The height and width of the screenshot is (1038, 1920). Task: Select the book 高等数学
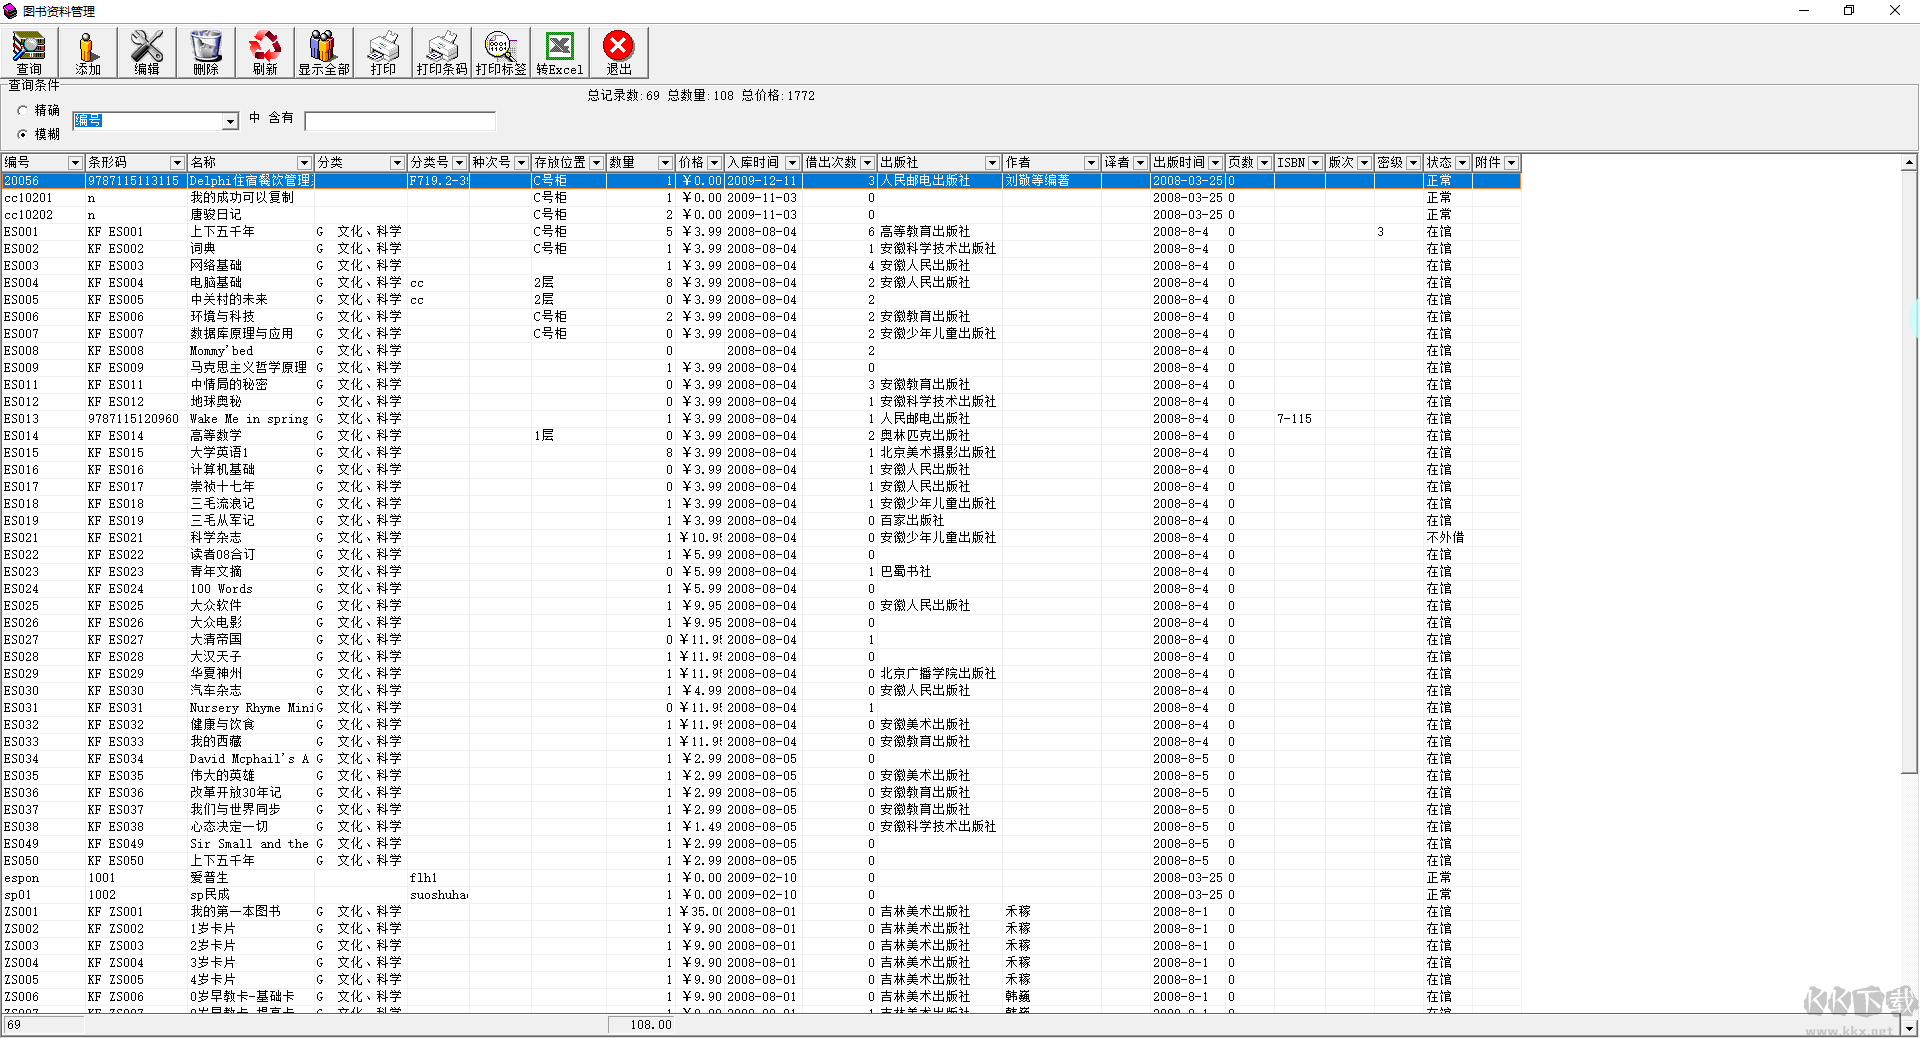coord(216,436)
